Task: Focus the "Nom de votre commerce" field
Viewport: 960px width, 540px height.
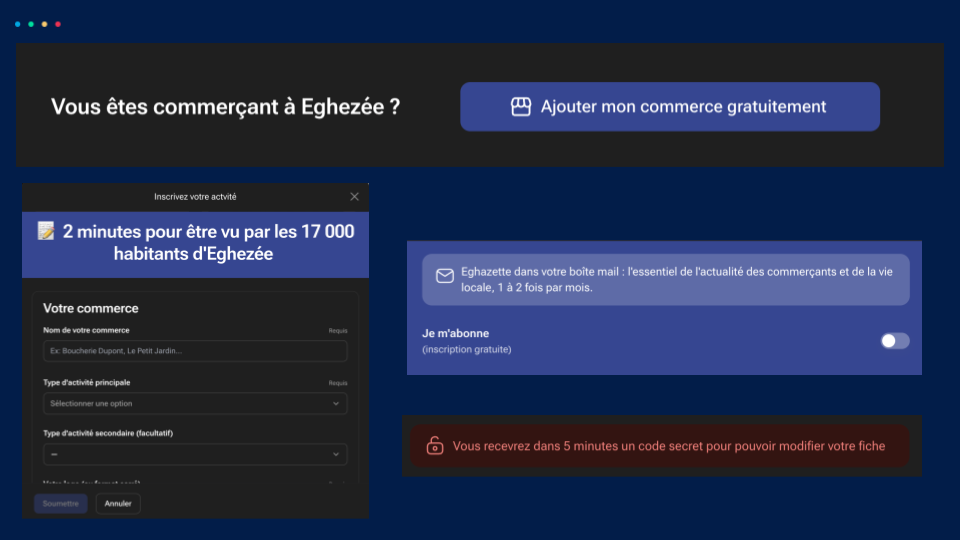Action: (x=195, y=351)
